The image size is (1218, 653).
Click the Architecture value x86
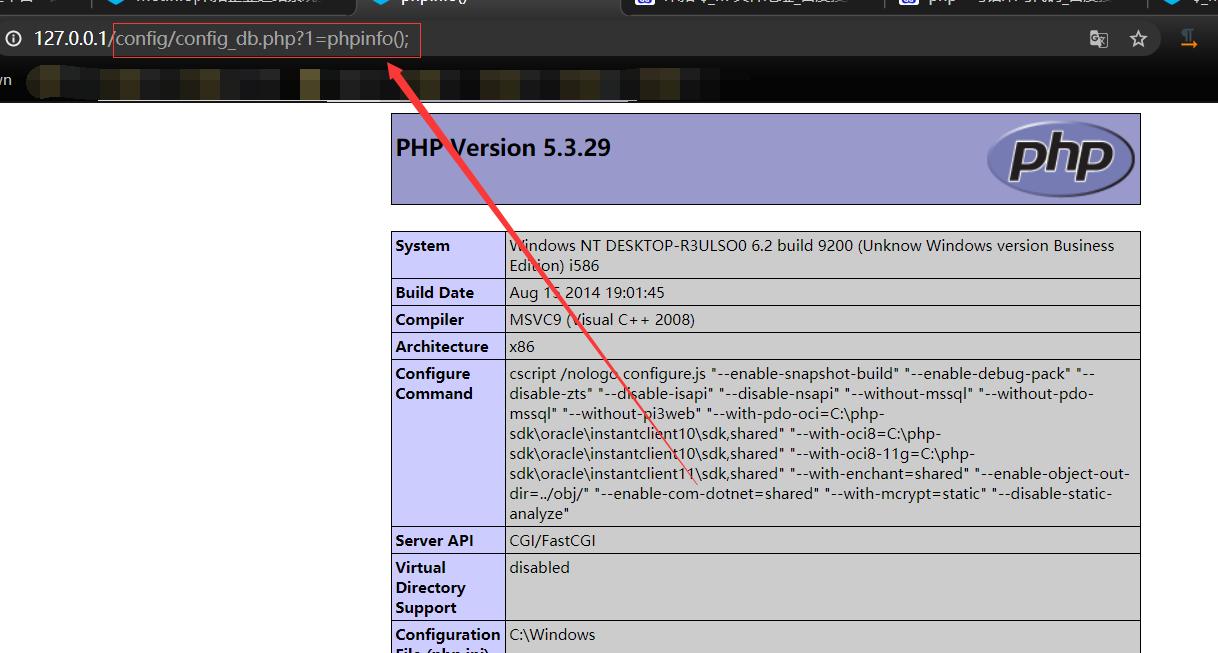(522, 347)
